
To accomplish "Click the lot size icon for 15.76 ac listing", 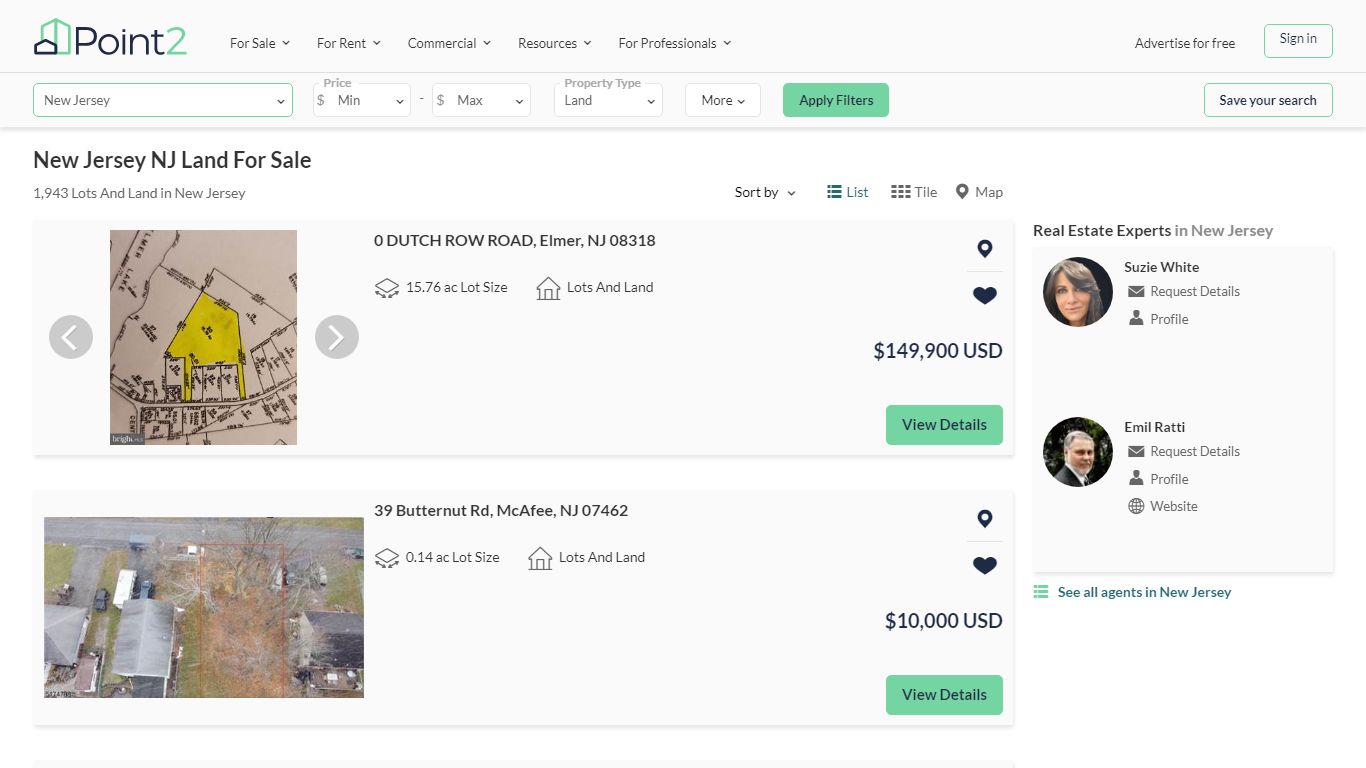I will 387,288.
